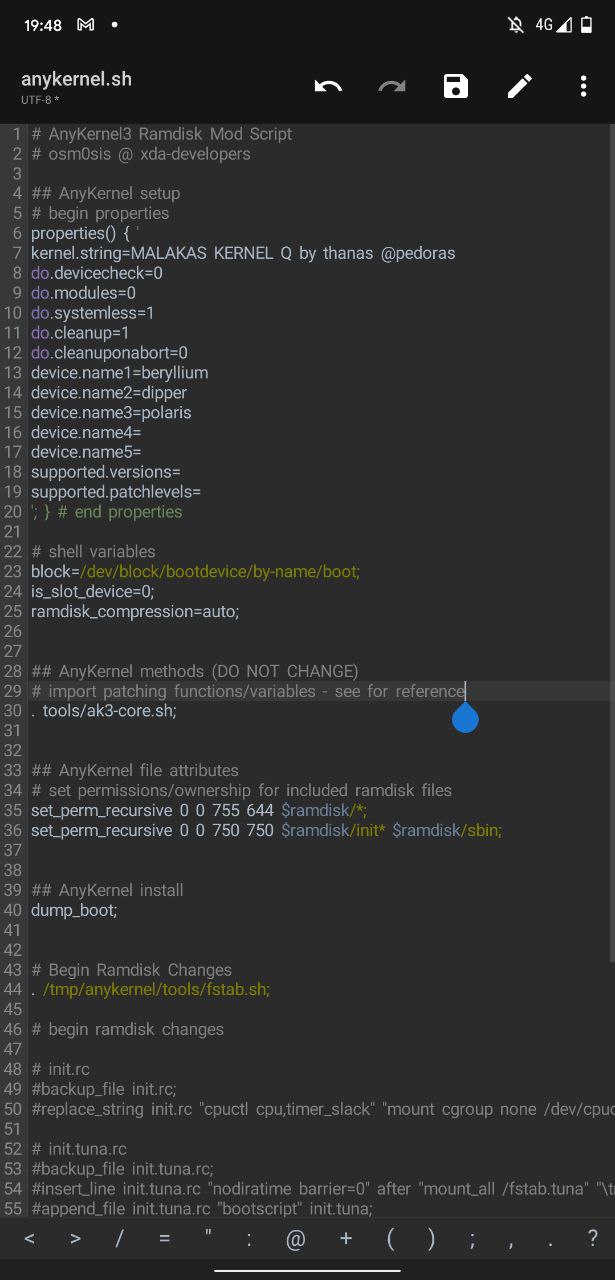615x1280 pixels.
Task: Tap the '## AnyKernel methods (DO NOT CHANGE)' comment
Action: 195,671
